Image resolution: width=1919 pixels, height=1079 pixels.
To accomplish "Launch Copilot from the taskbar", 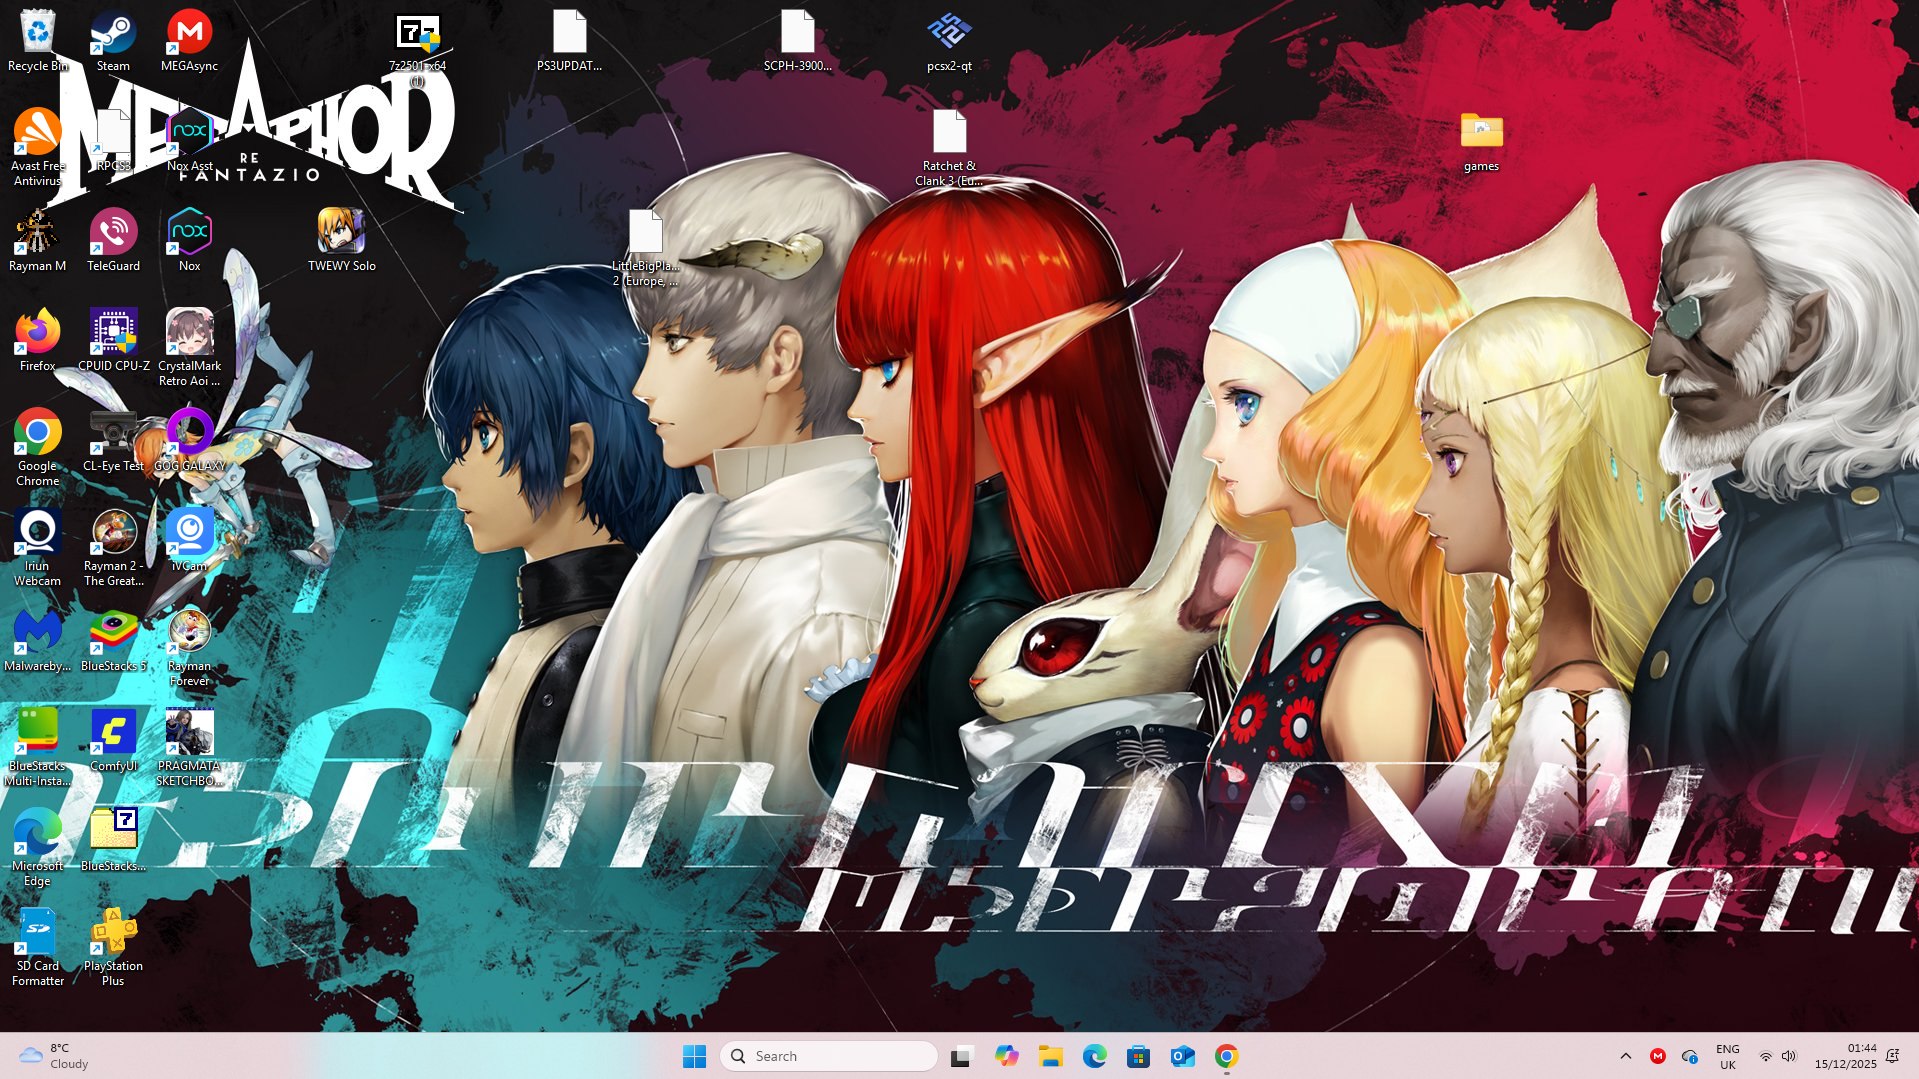I will 1006,1056.
